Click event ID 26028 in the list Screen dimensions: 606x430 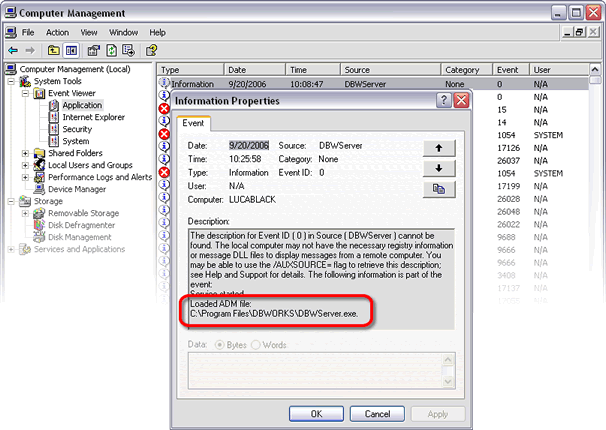(x=508, y=199)
